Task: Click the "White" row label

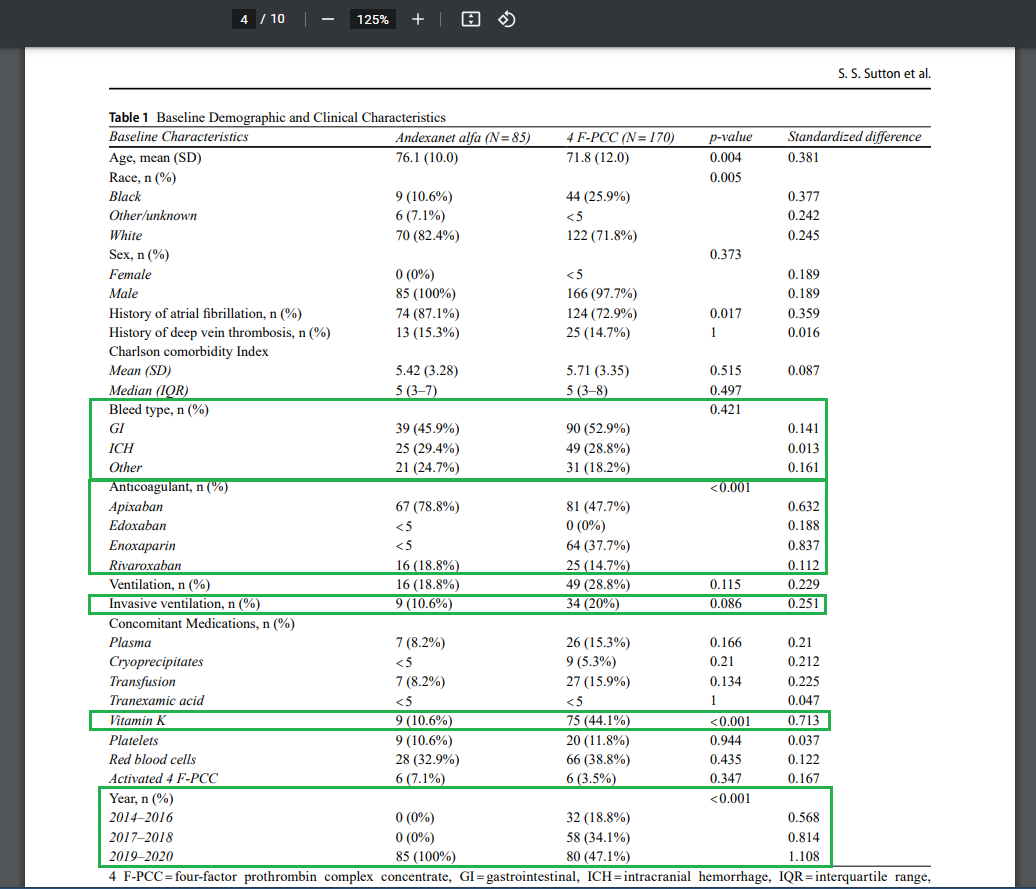Action: [x=126, y=235]
